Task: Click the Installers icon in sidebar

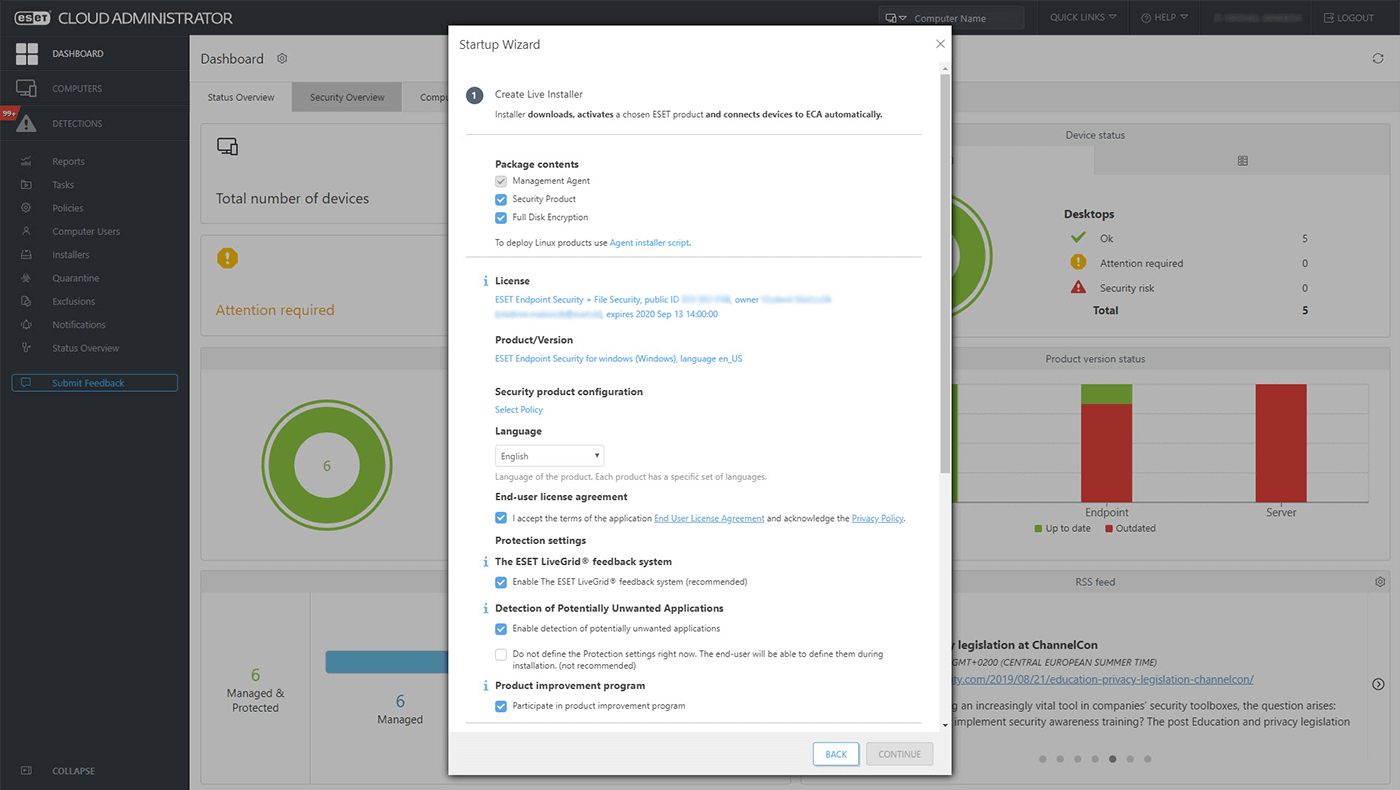Action: point(26,255)
